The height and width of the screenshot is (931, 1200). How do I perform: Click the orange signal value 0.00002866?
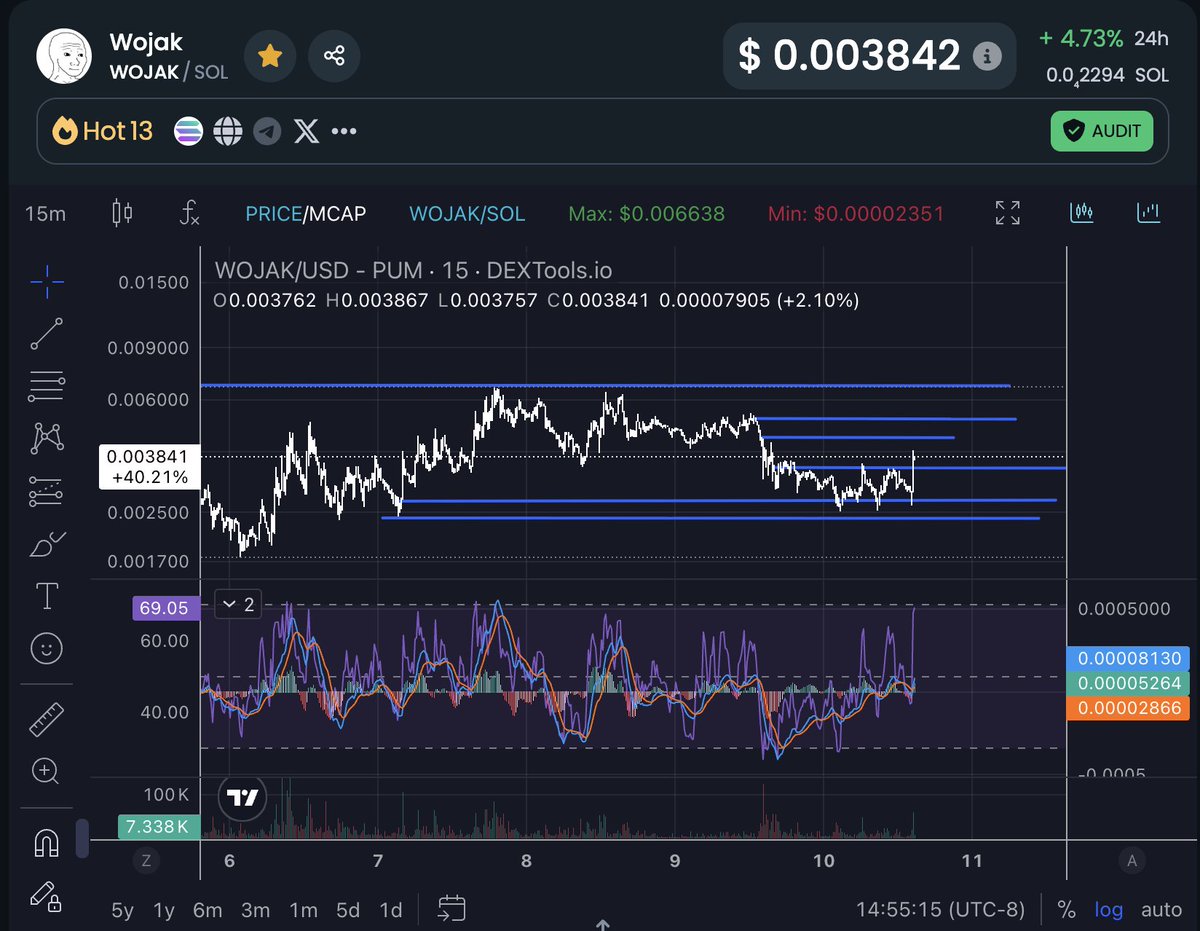(x=1130, y=708)
